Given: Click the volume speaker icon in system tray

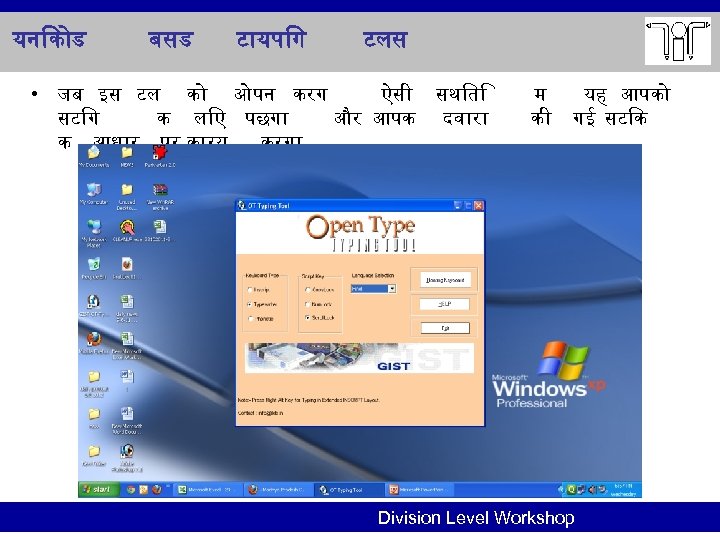Looking at the screenshot, I should pyautogui.click(x=592, y=490).
